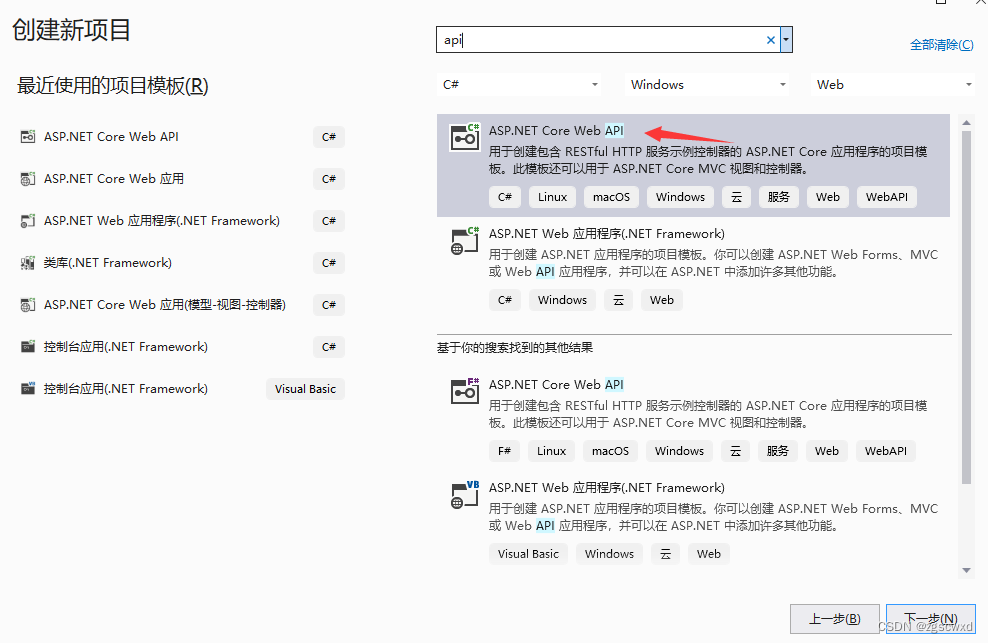The image size is (988, 643).
Task: Click the 下一步(N) button
Action: (x=931, y=618)
